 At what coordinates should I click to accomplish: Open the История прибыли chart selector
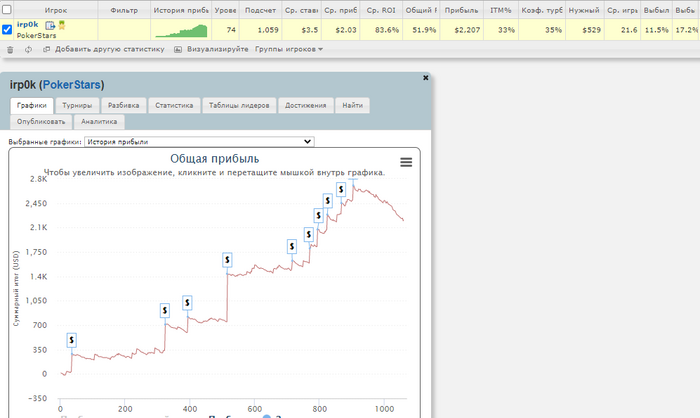199,142
